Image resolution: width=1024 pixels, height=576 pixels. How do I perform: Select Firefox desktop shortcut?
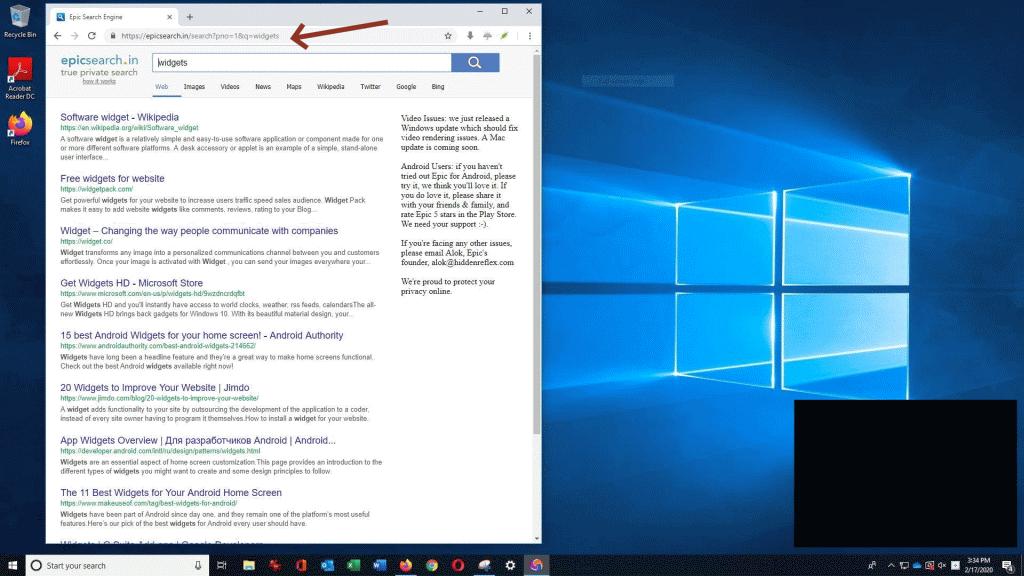point(20,128)
